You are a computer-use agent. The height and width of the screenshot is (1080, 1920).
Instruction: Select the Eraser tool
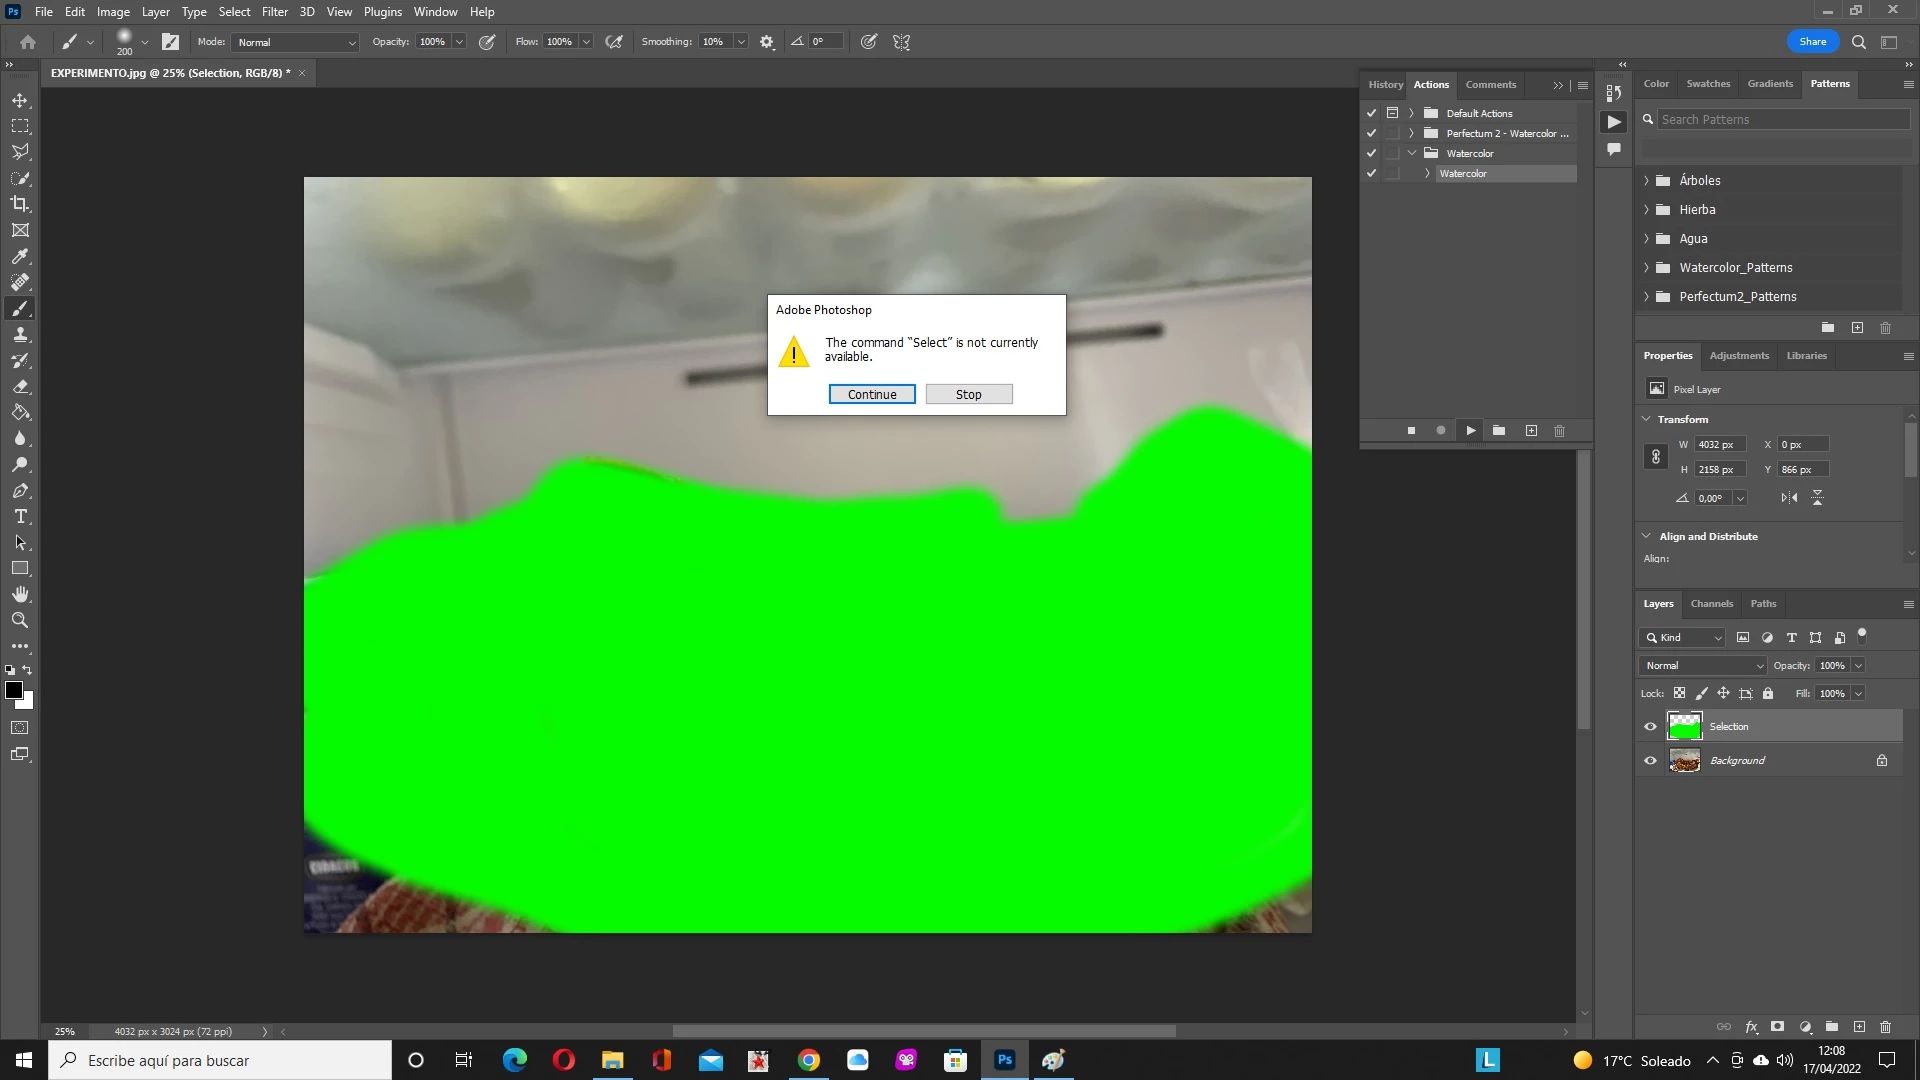(20, 386)
